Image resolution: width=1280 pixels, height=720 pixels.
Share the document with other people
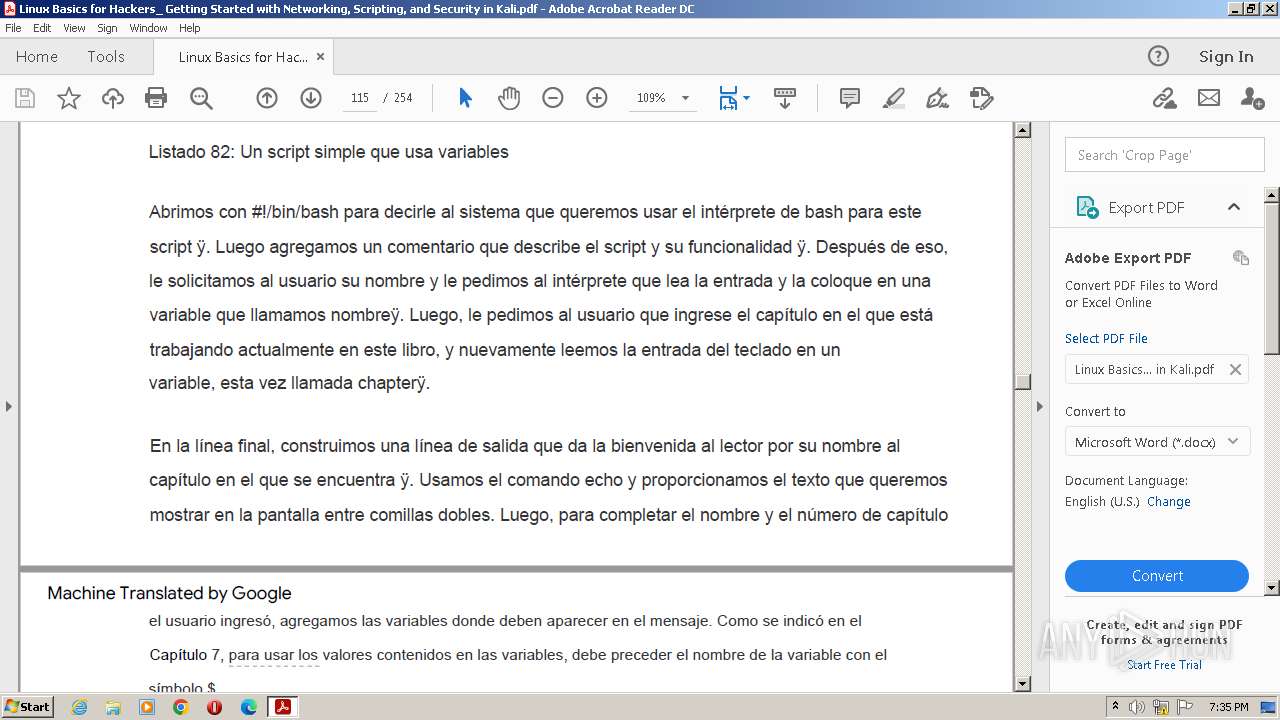tap(1252, 98)
